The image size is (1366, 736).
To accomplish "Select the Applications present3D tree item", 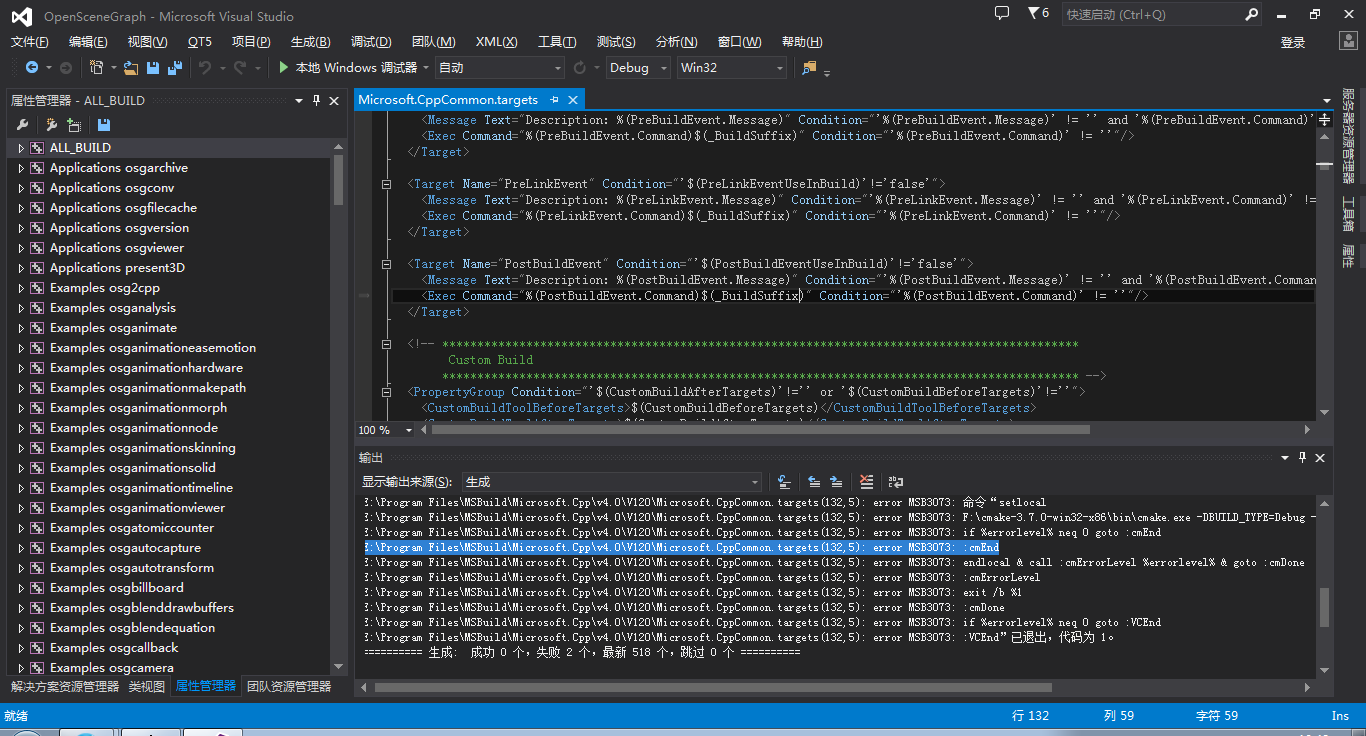I will [x=117, y=268].
